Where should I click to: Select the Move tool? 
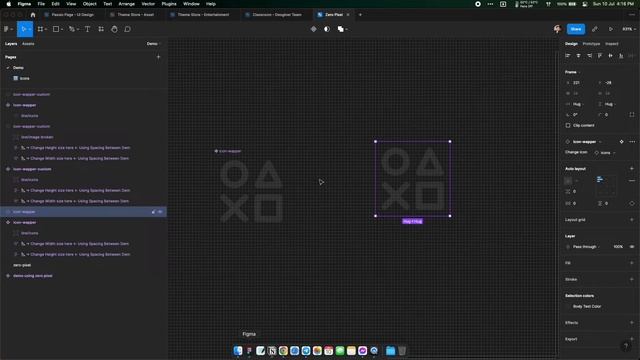[x=24, y=29]
